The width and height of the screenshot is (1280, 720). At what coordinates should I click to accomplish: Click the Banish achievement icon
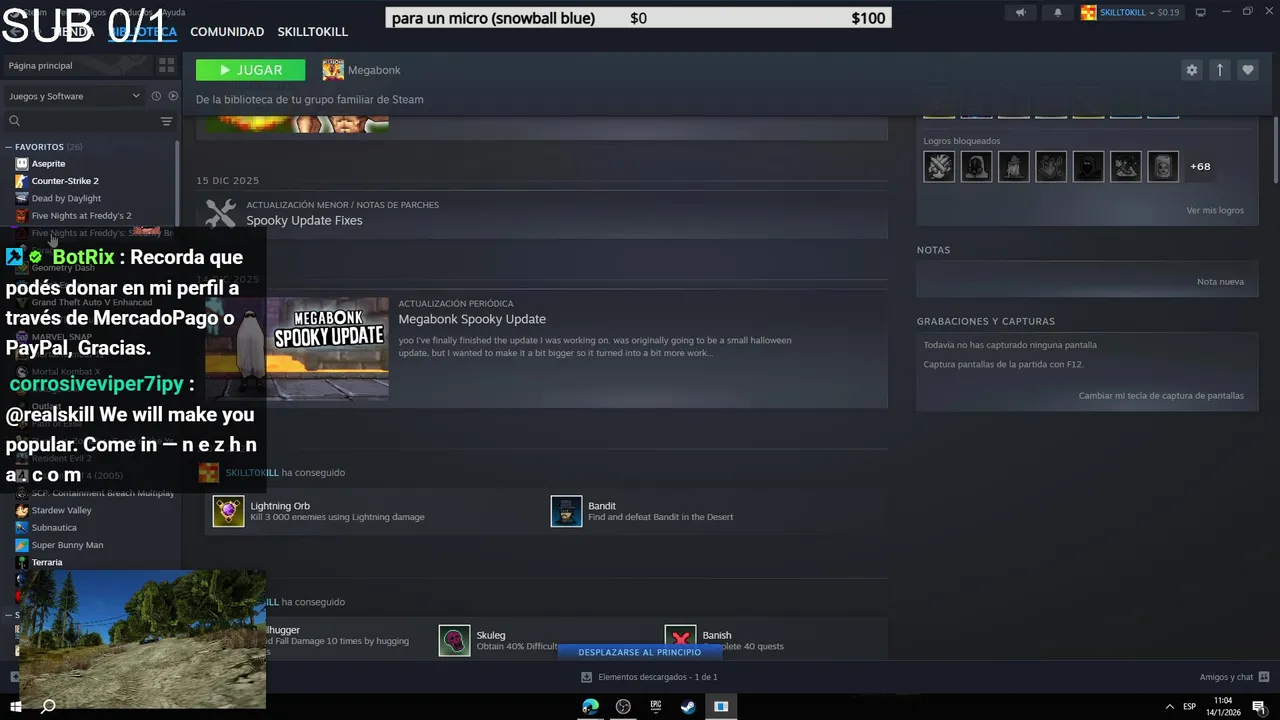click(x=680, y=640)
